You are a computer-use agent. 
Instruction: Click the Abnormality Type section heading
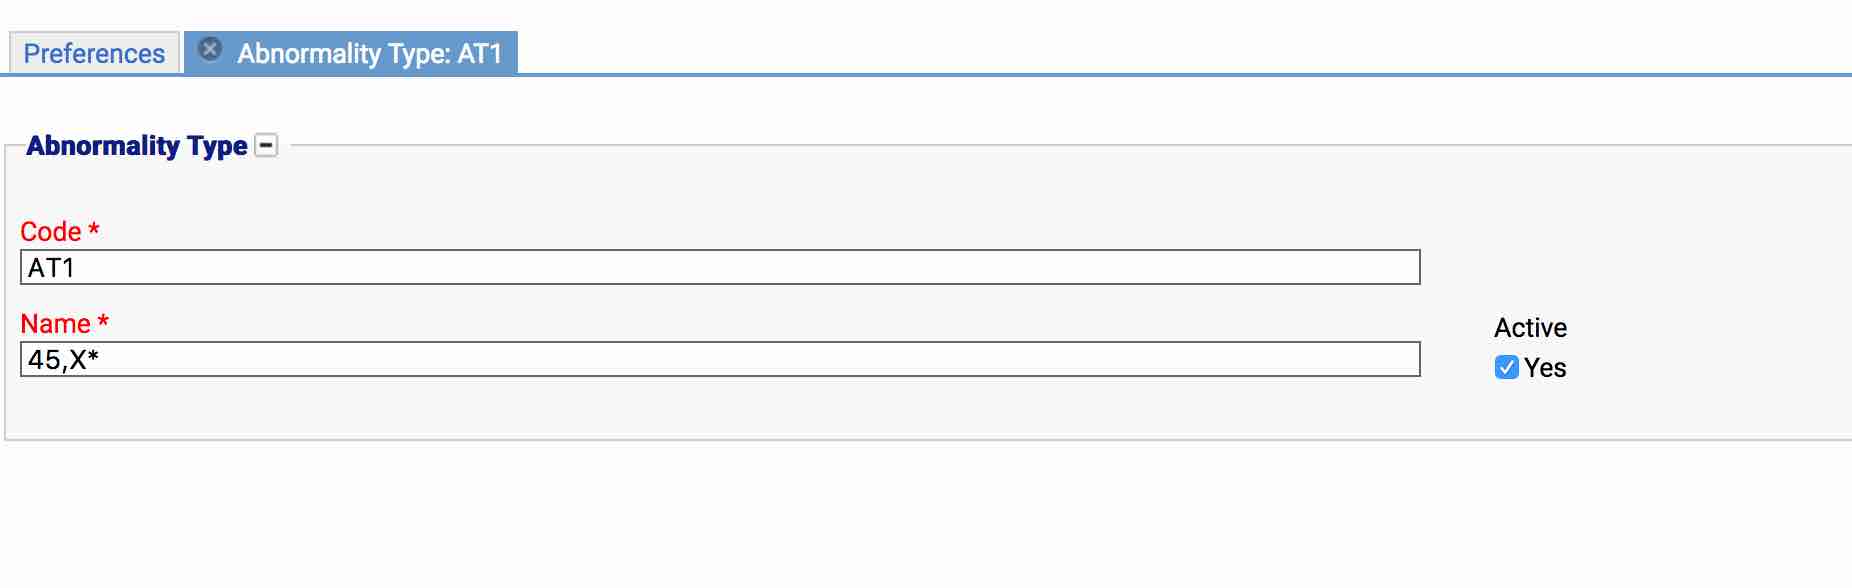pos(137,146)
